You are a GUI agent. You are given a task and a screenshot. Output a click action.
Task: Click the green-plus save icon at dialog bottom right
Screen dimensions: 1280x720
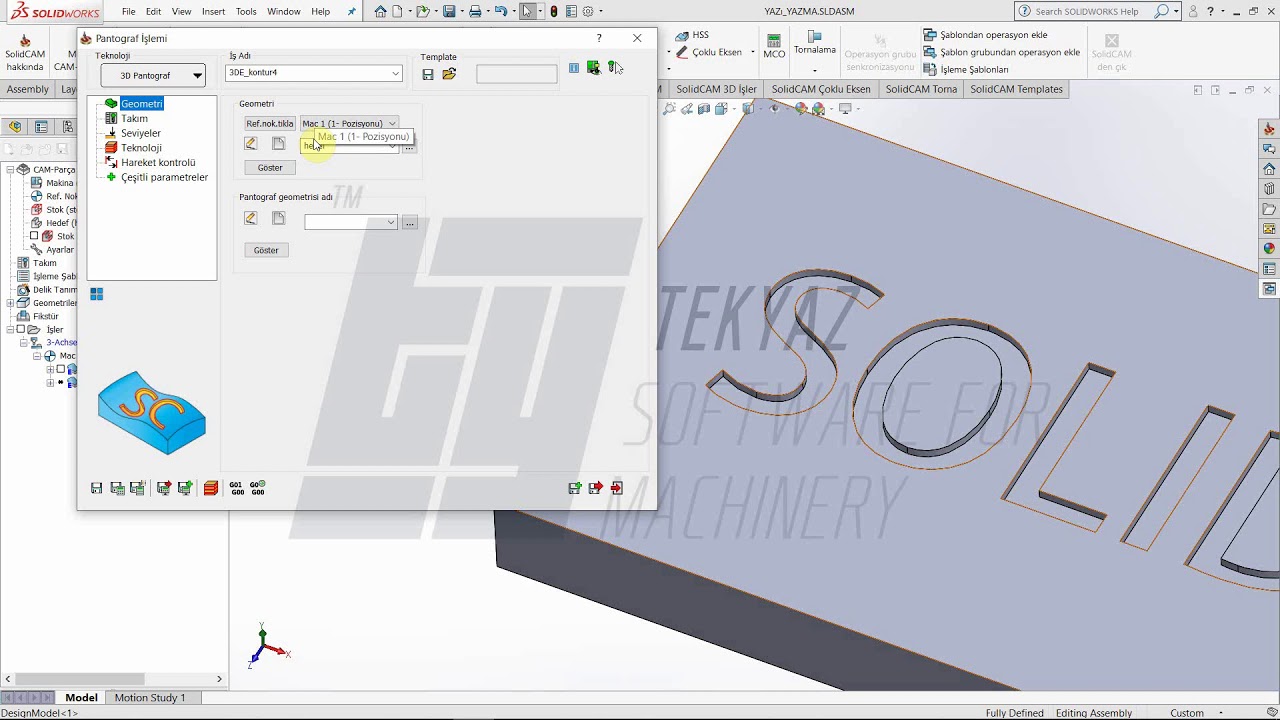point(575,488)
